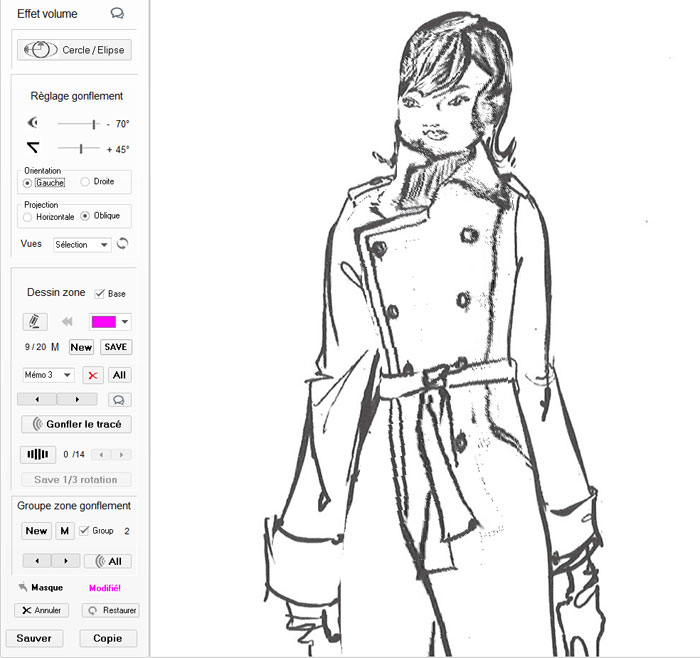Viewport: 700px width, 658px height.
Task: Click the red X delete memo button
Action: [92, 375]
